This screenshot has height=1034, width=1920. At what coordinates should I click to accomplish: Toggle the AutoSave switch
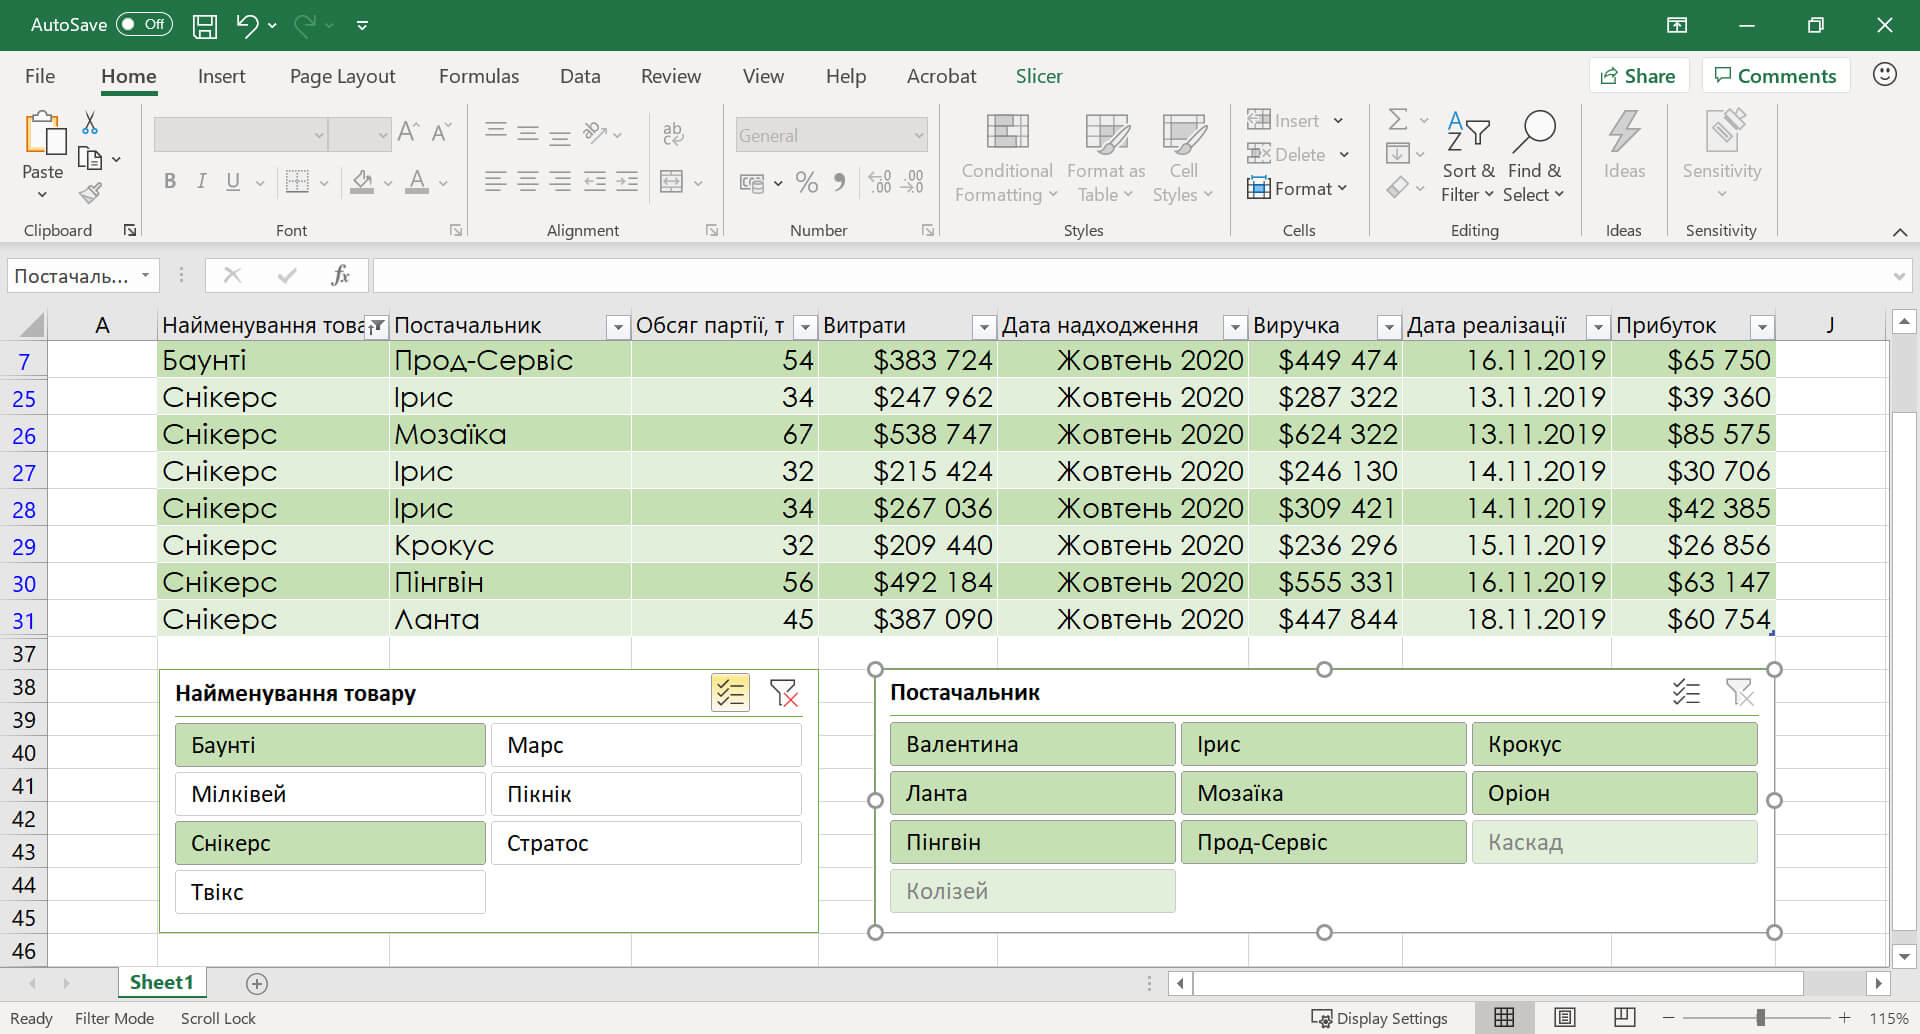click(144, 25)
